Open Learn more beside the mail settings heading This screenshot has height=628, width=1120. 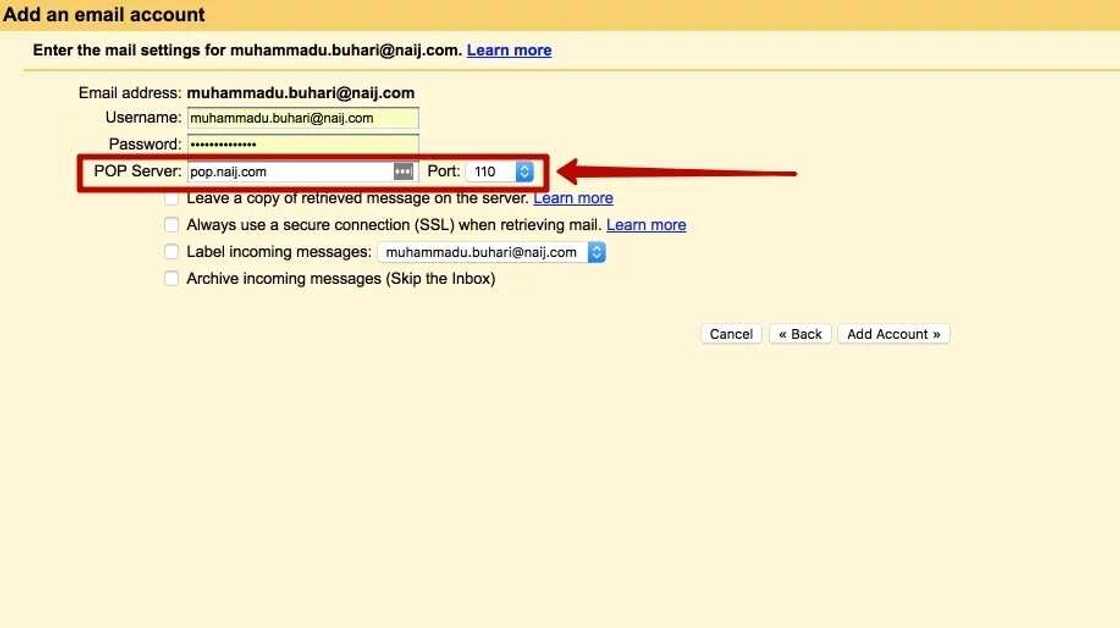509,50
